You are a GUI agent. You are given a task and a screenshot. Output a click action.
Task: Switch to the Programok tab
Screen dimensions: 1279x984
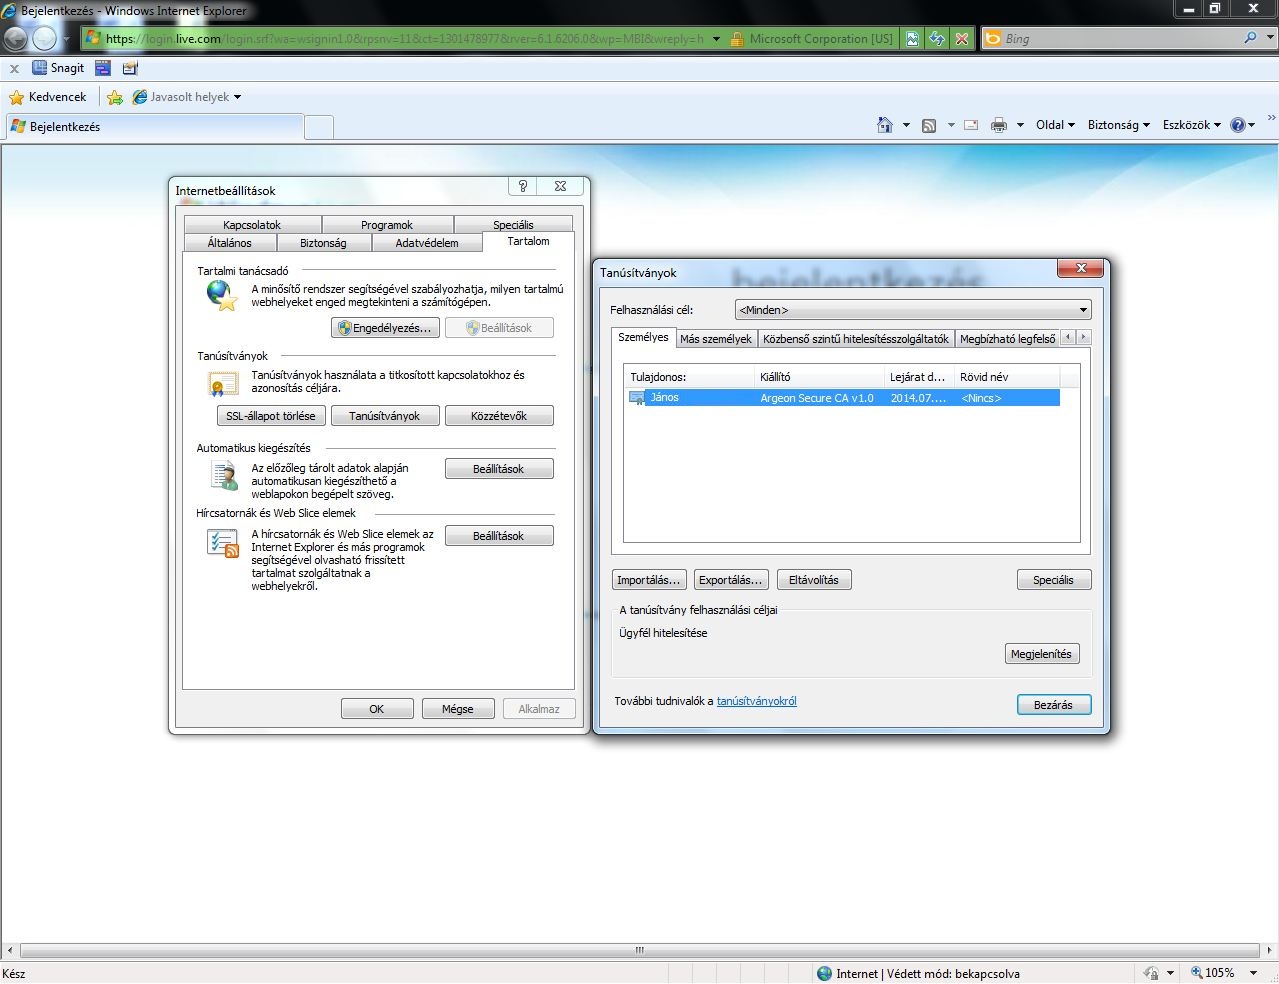pyautogui.click(x=387, y=225)
